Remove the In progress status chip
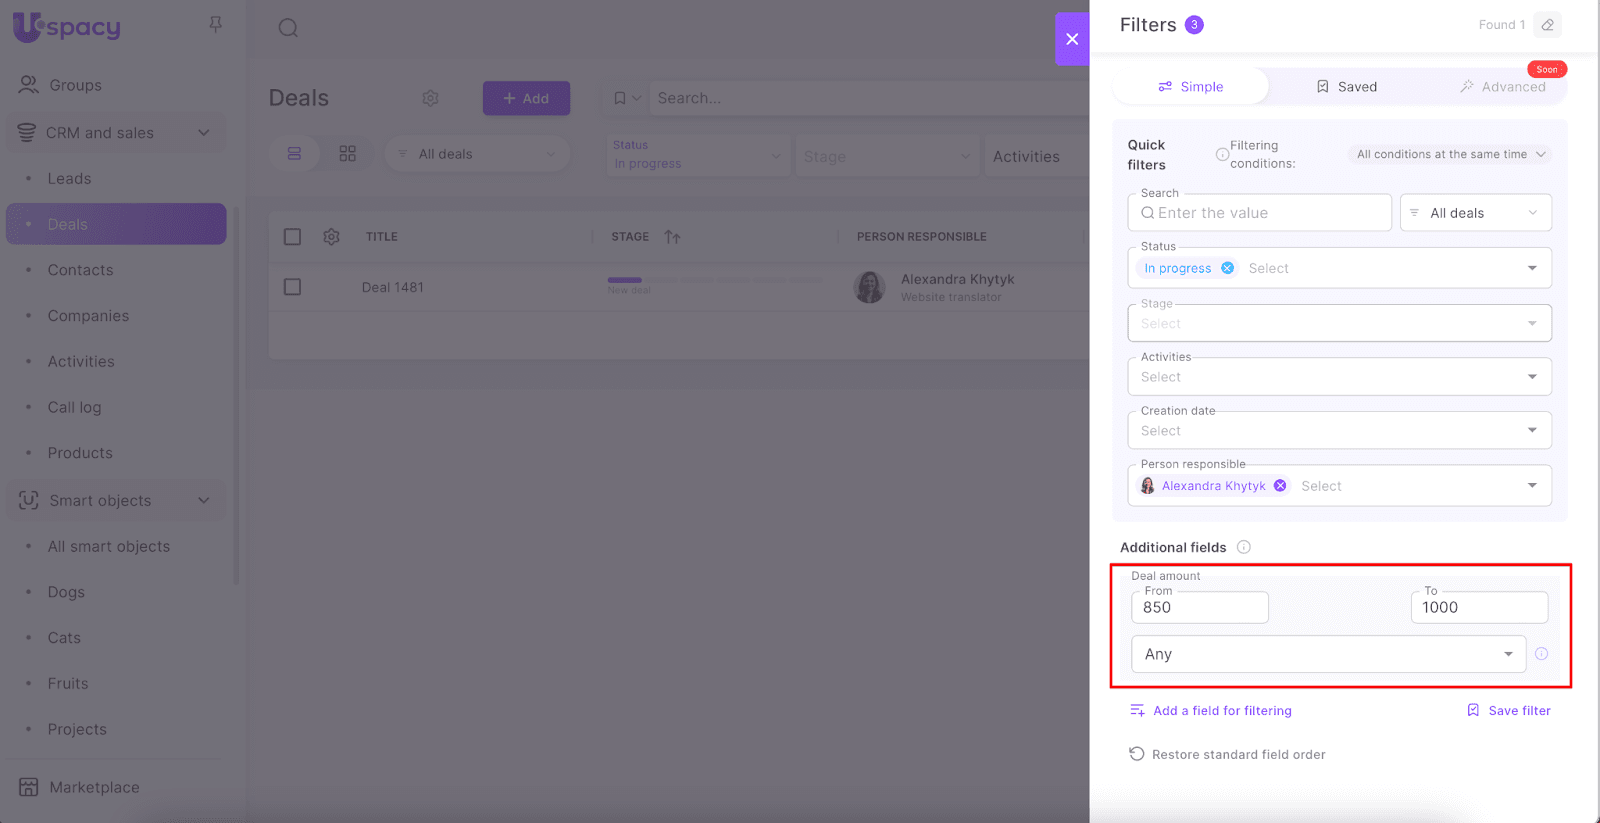The width and height of the screenshot is (1600, 823). tap(1227, 268)
